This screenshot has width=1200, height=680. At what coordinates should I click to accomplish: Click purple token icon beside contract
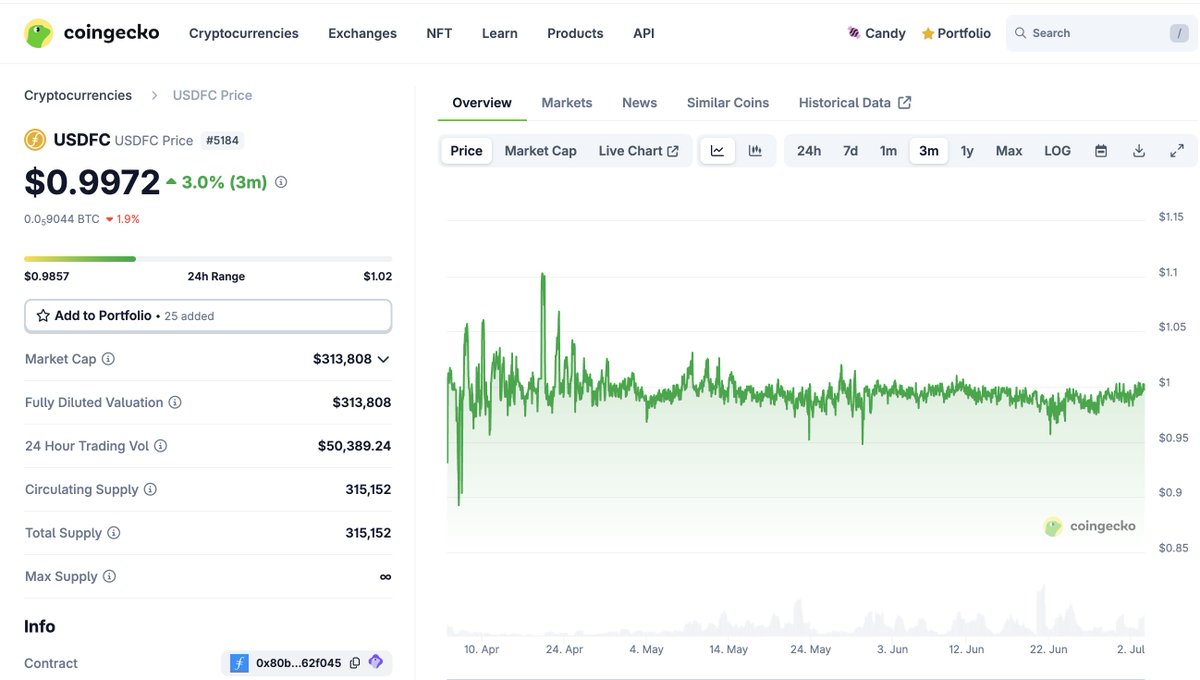coord(376,662)
